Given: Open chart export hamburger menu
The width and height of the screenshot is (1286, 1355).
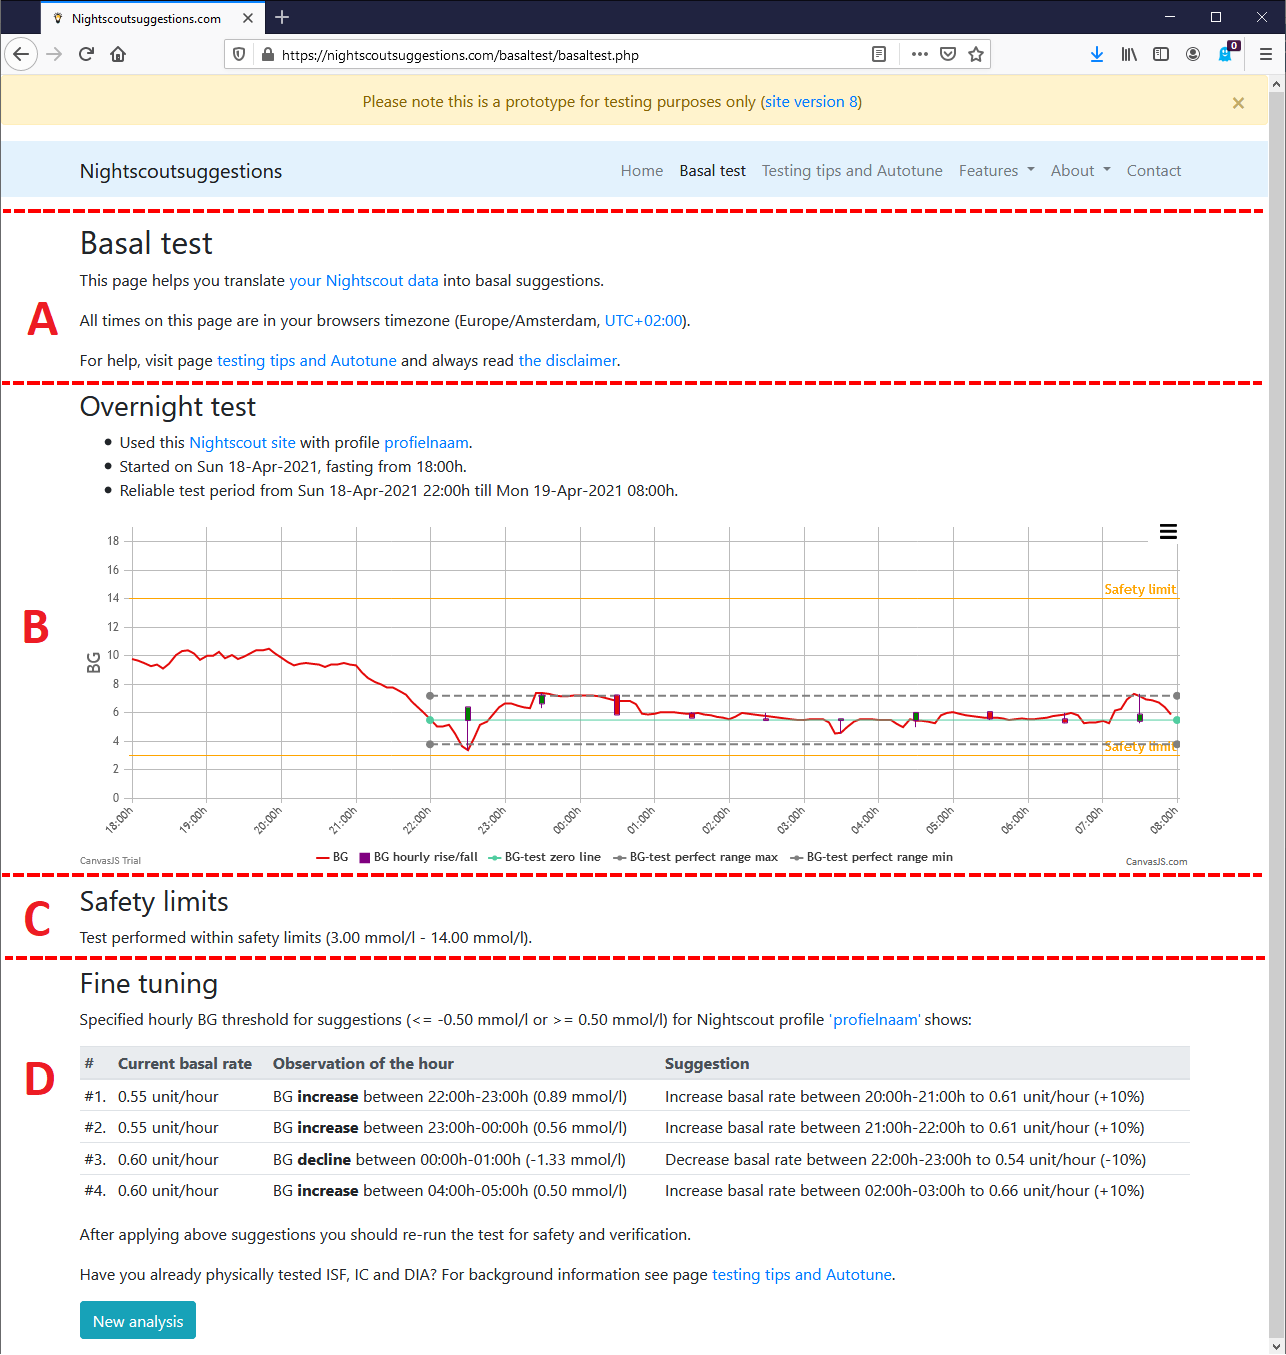Looking at the screenshot, I should click(1168, 532).
